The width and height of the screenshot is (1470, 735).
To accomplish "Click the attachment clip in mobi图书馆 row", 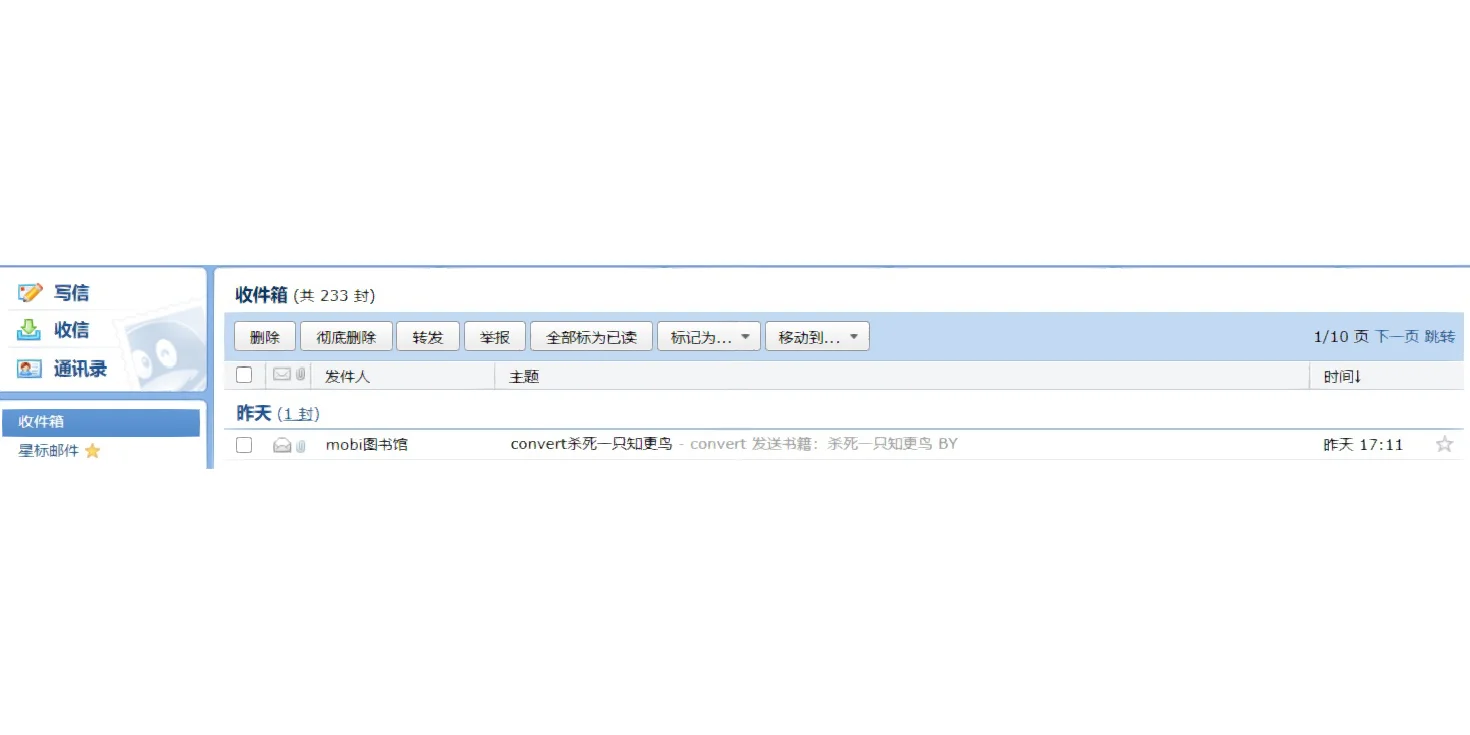I will (301, 446).
